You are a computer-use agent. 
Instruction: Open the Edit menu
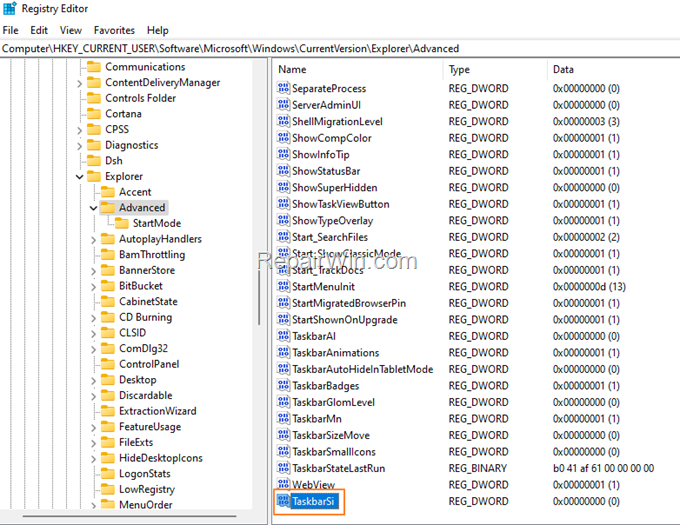click(39, 30)
